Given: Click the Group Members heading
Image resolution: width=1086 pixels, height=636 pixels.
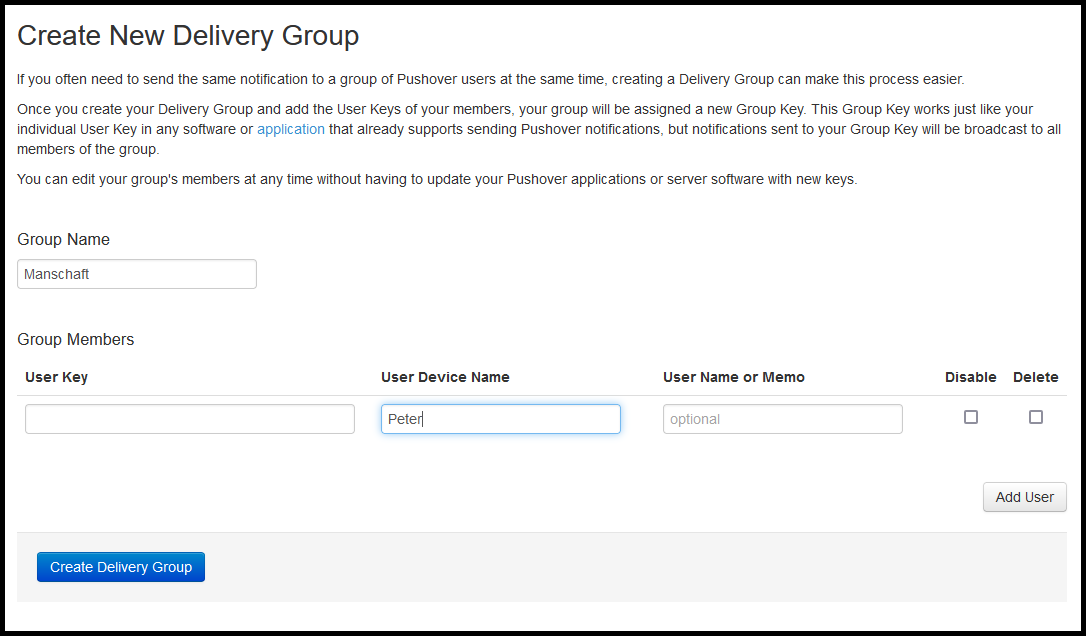Looking at the screenshot, I should pyautogui.click(x=75, y=339).
